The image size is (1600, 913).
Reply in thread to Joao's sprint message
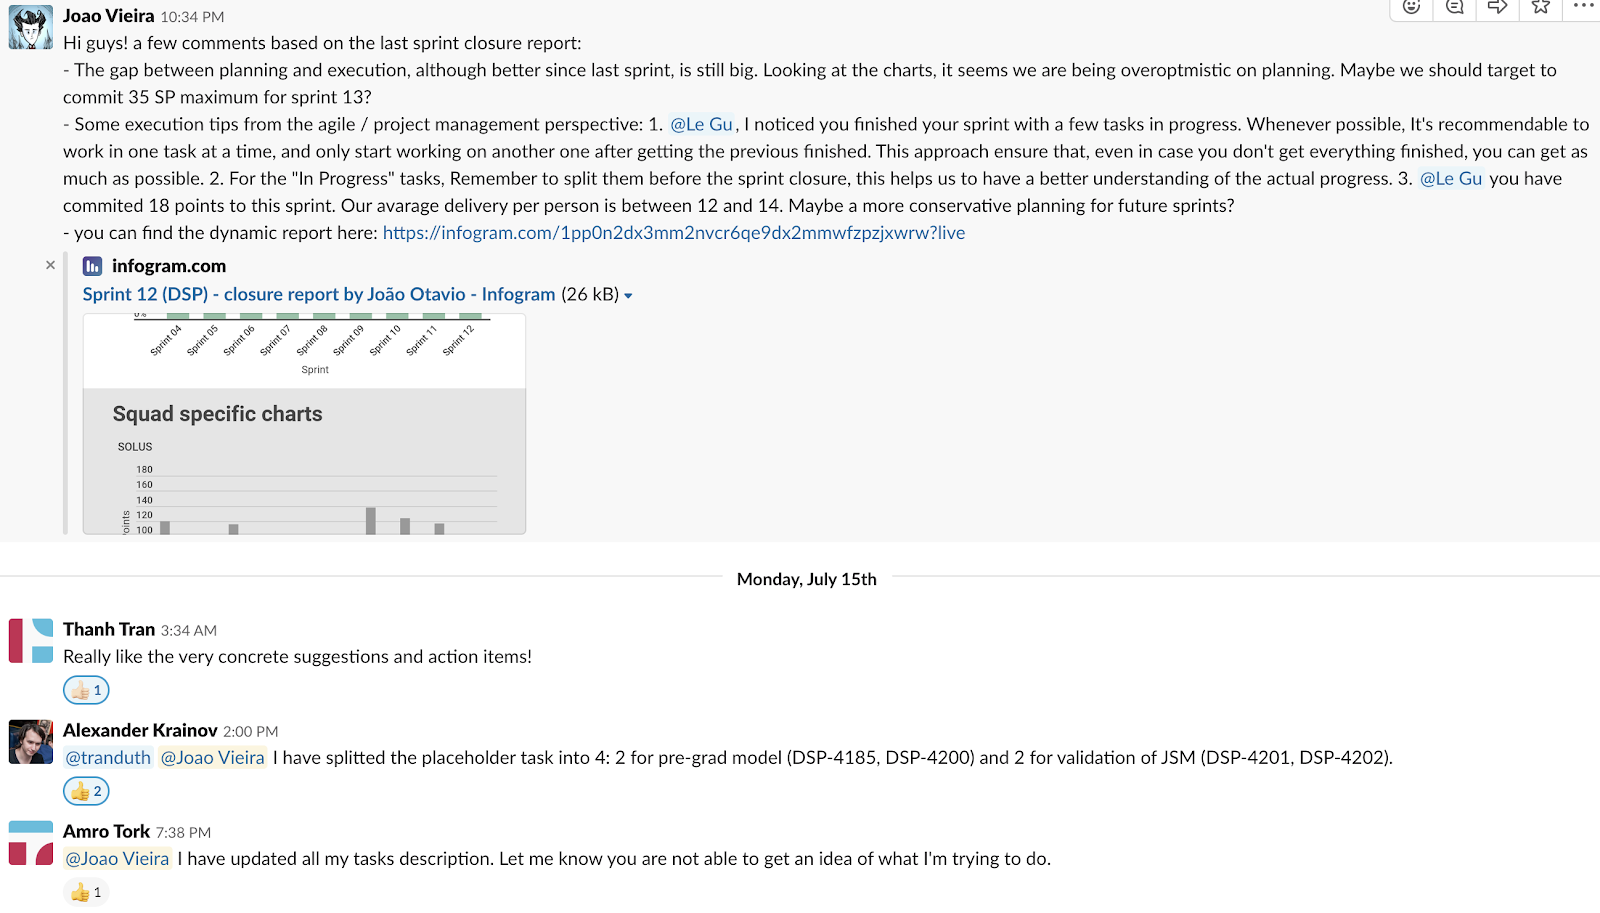pos(1453,9)
